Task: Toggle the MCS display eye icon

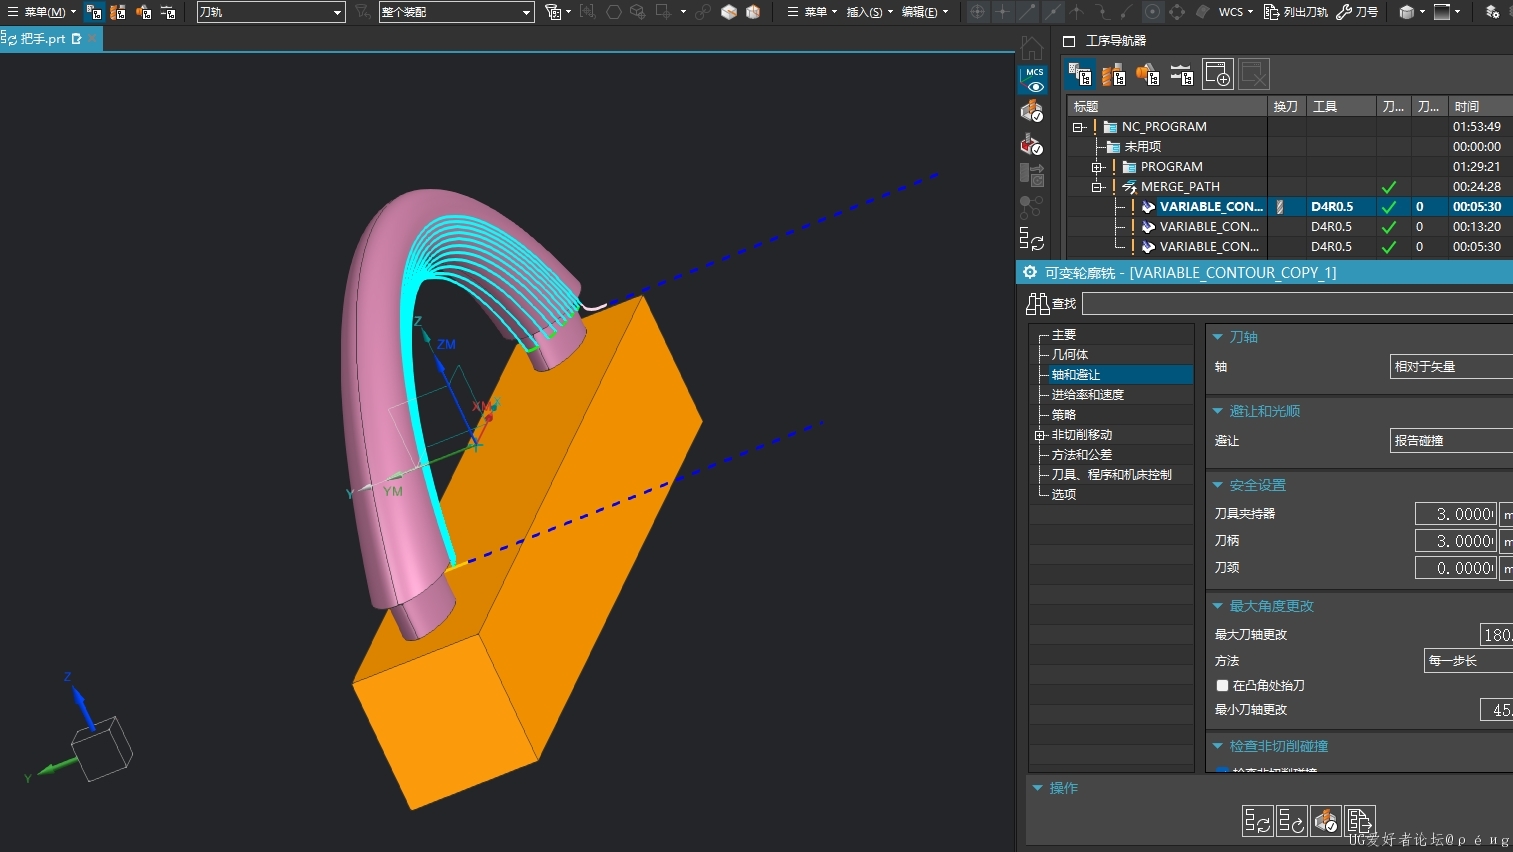Action: [1033, 80]
